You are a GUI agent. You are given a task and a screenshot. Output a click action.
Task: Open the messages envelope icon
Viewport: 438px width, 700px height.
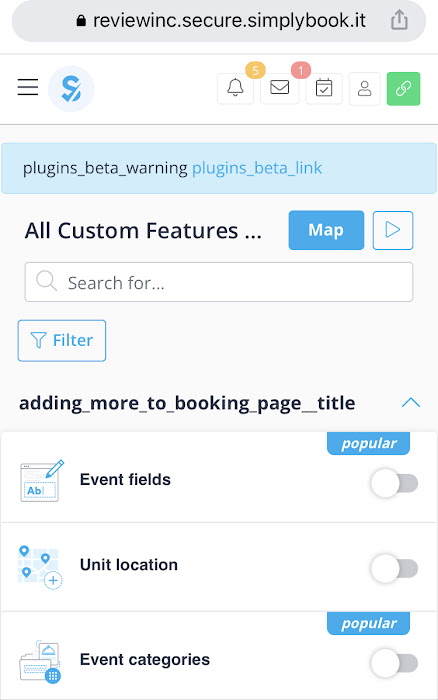pyautogui.click(x=279, y=88)
